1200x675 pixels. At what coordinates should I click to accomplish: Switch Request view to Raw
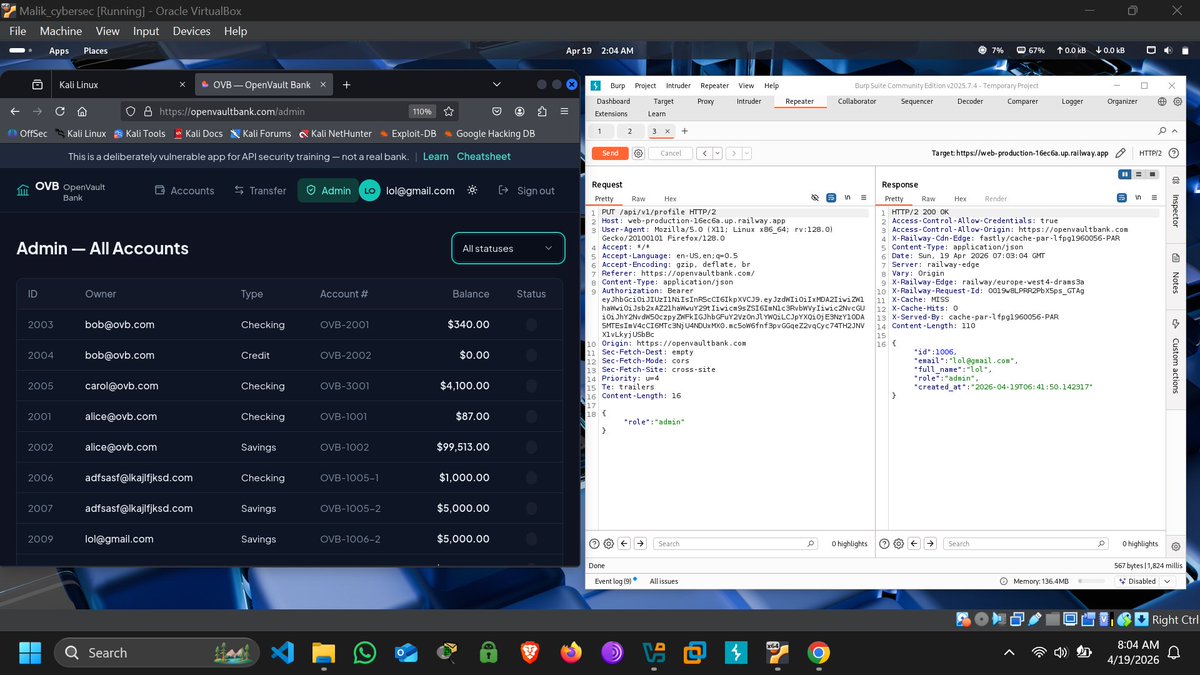(638, 199)
